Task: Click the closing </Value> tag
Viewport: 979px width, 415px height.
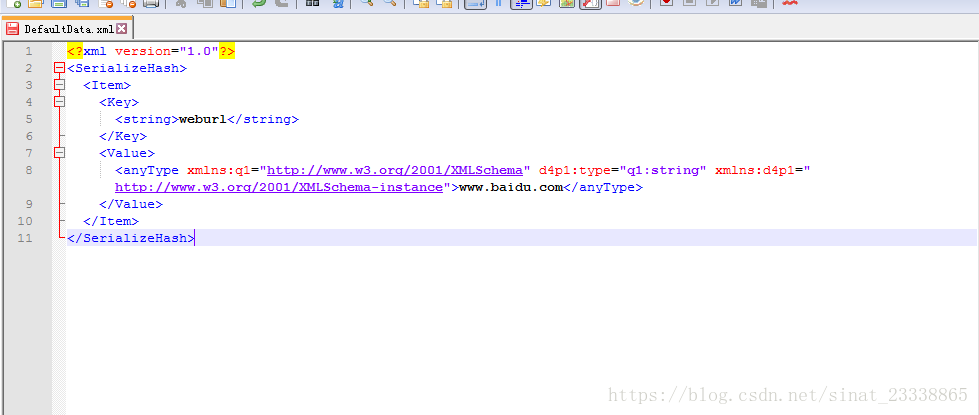Action: [131, 203]
